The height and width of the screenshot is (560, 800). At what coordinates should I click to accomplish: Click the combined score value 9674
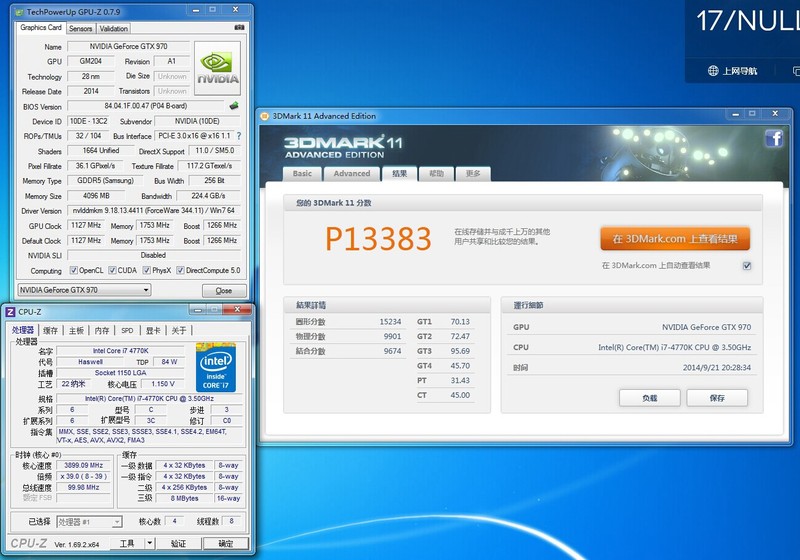click(392, 351)
